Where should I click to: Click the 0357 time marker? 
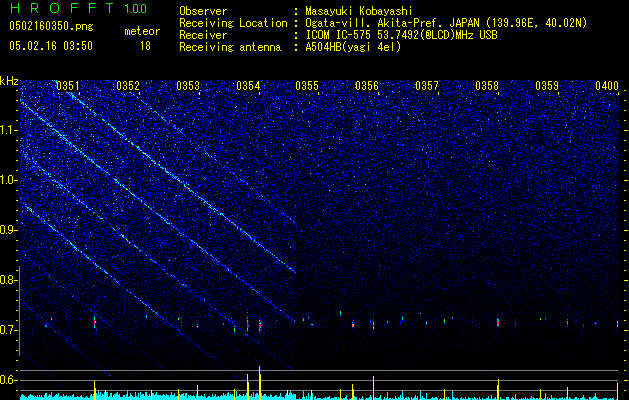(x=427, y=86)
